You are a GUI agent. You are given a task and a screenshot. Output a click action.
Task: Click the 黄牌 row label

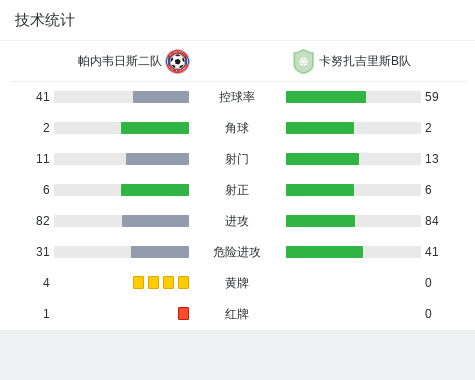tap(237, 283)
